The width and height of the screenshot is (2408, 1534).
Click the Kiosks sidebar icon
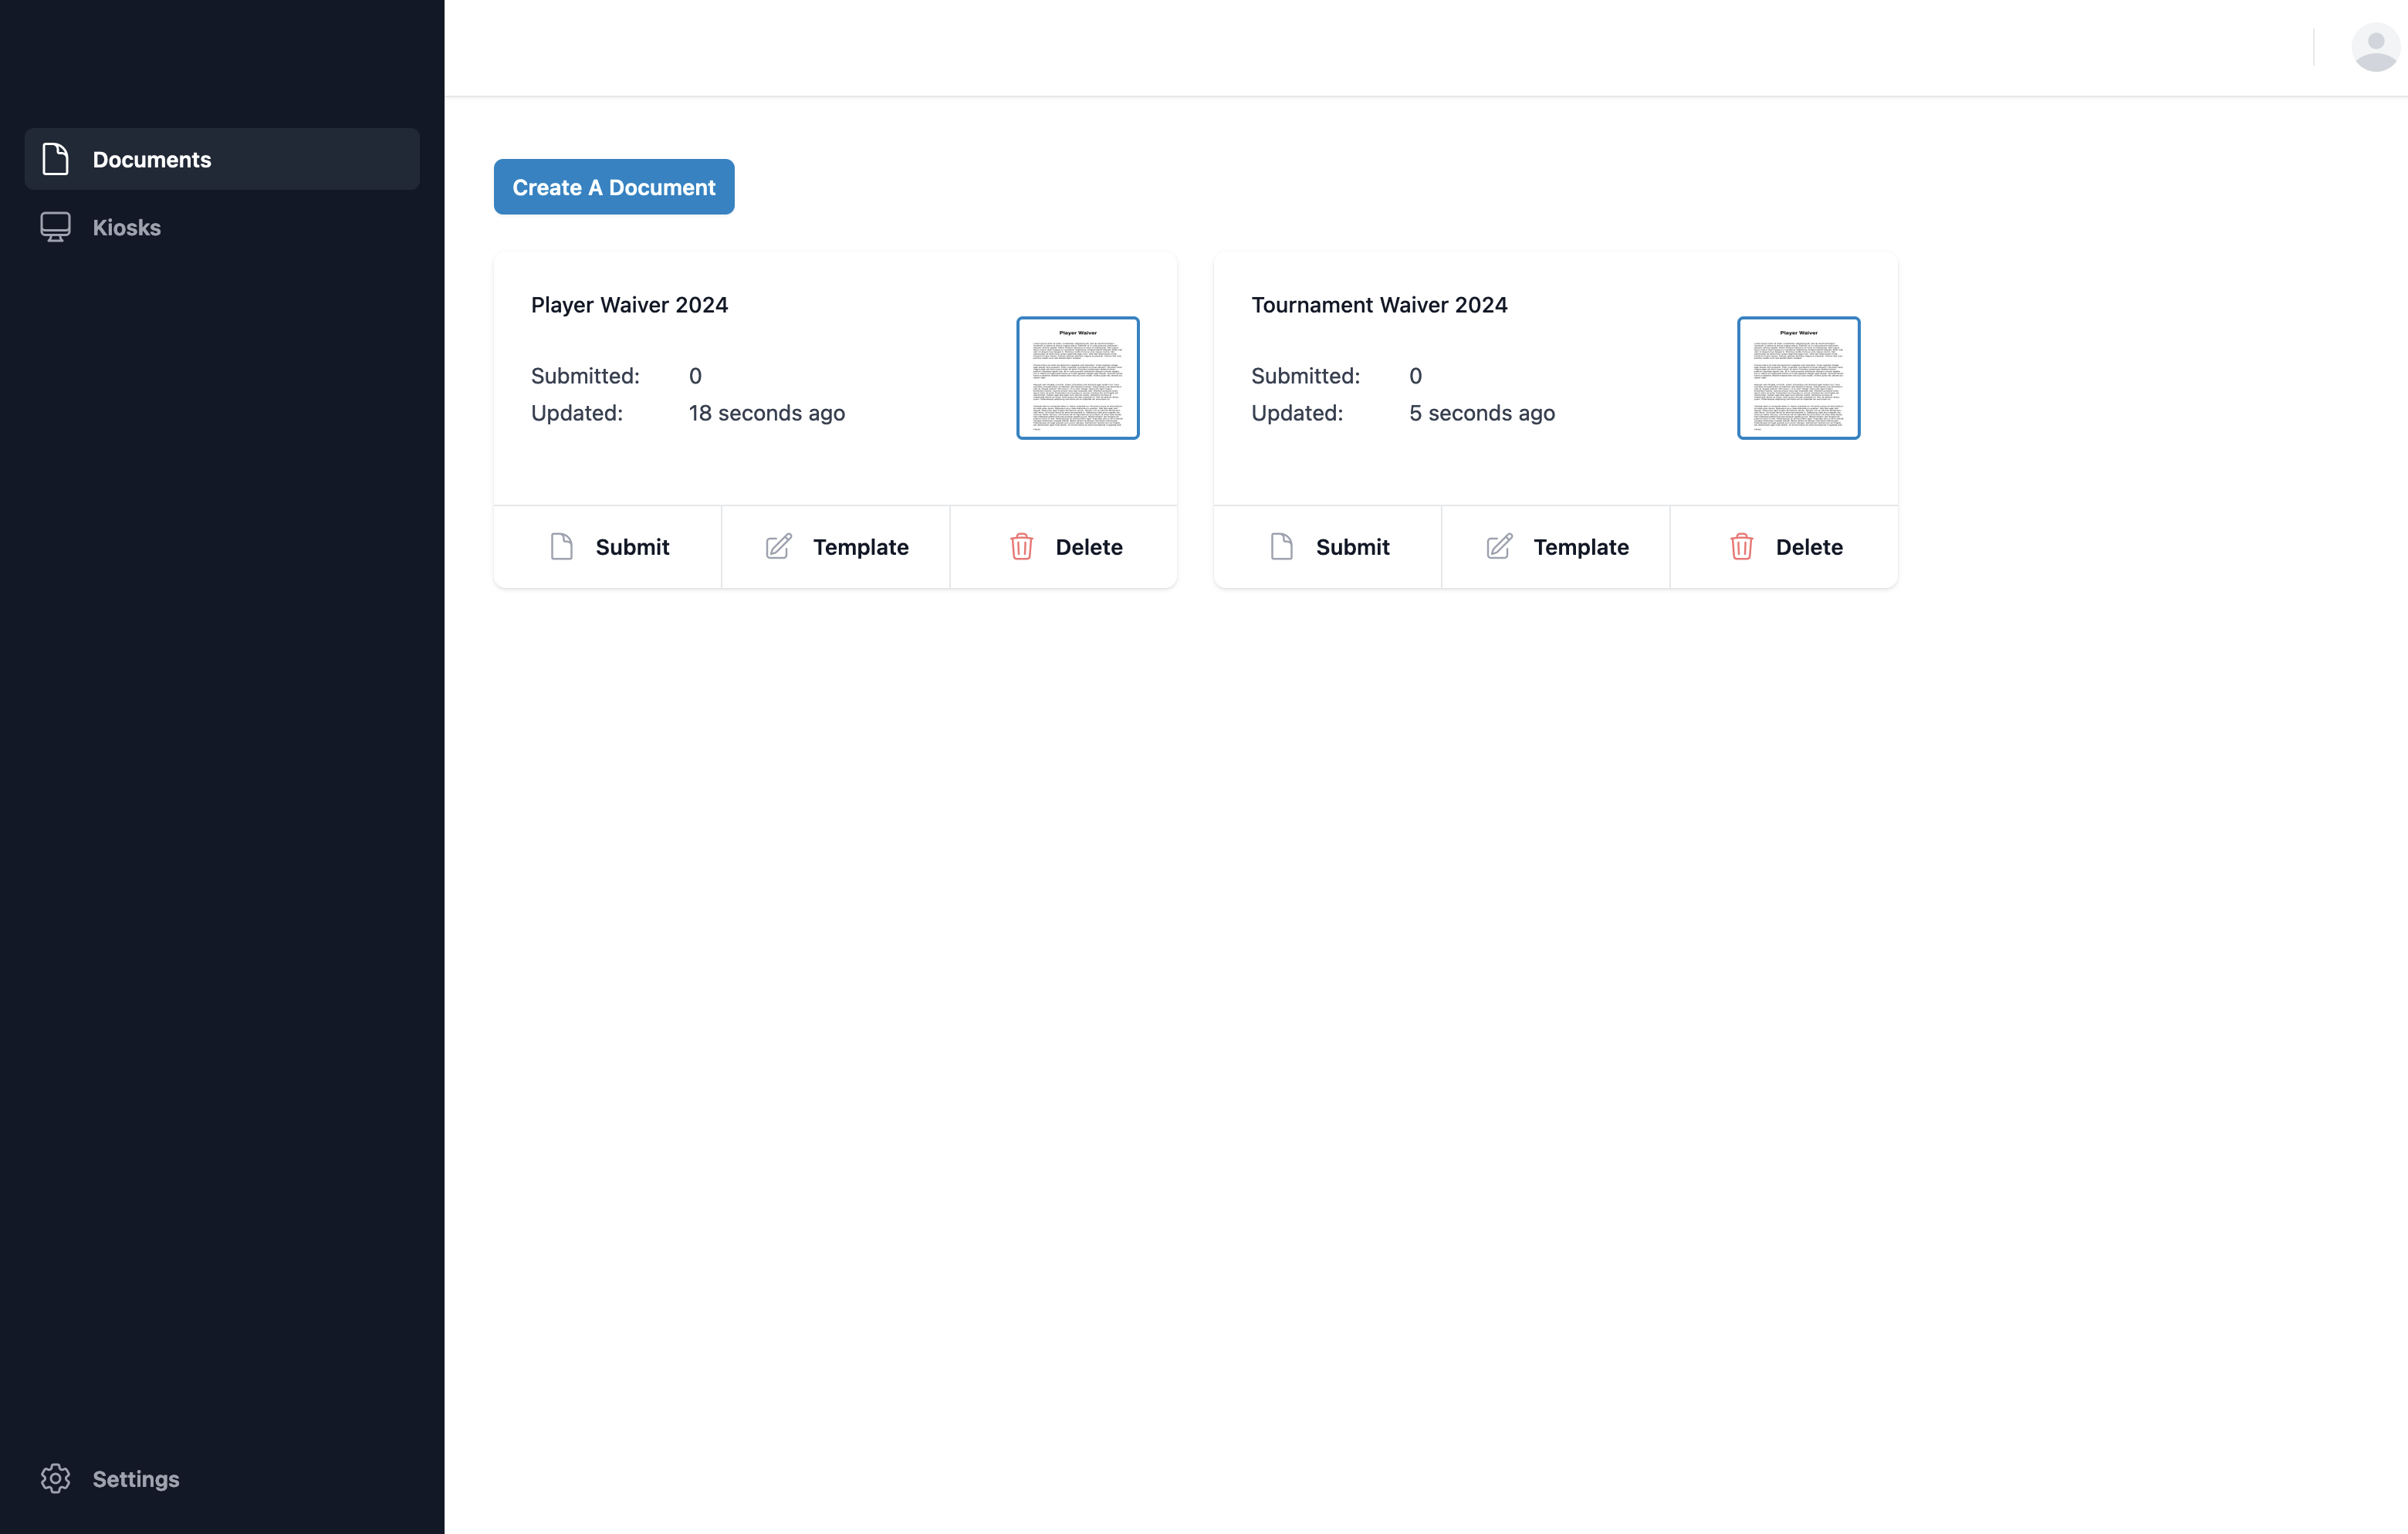[54, 226]
